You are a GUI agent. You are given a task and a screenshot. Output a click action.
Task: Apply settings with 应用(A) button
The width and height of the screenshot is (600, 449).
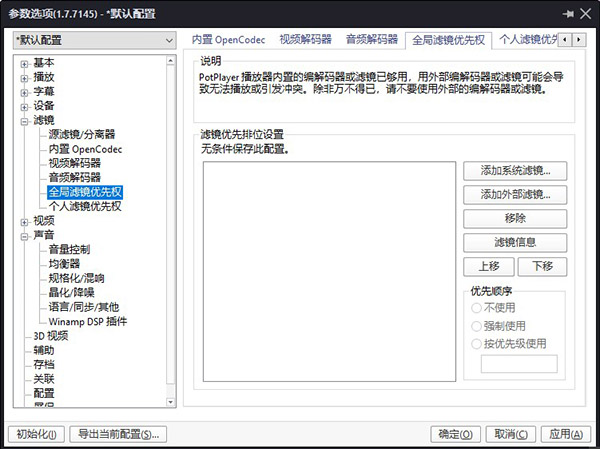(x=566, y=434)
